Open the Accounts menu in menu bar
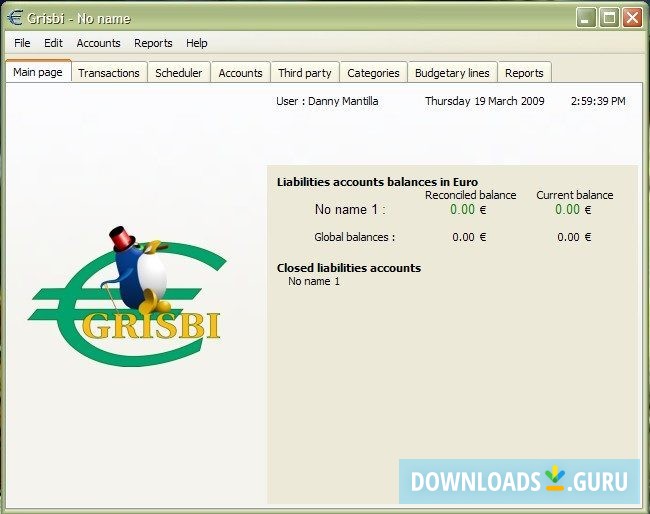Screen dimensions: 650x514 (x=98, y=43)
